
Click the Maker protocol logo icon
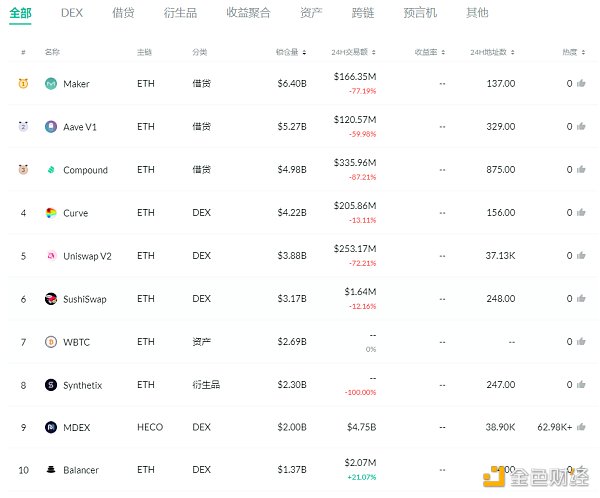(x=51, y=84)
